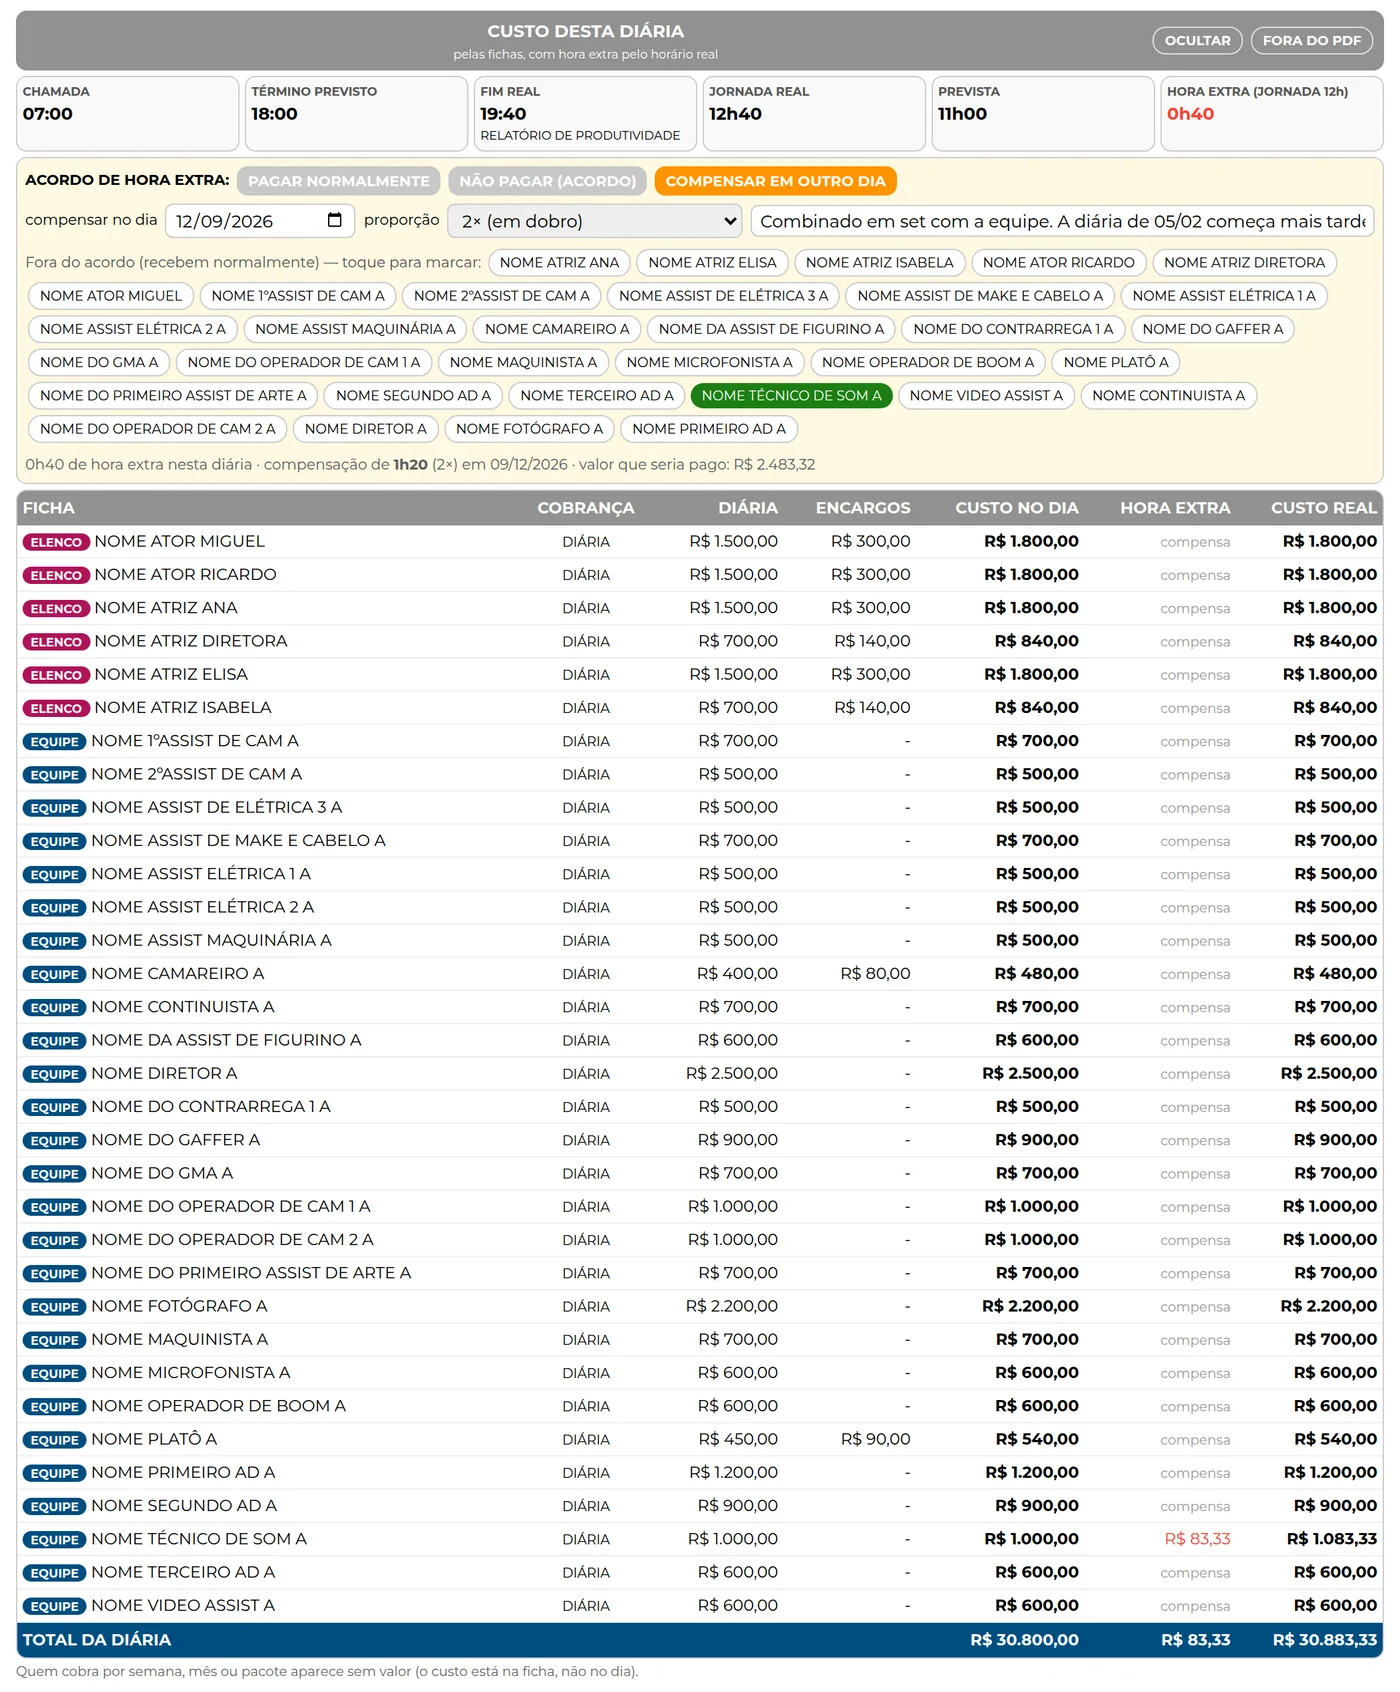Click R$ 90,00 encargos of NOME PLATÔ A
Screen dimensions: 1400x1692
876,1440
